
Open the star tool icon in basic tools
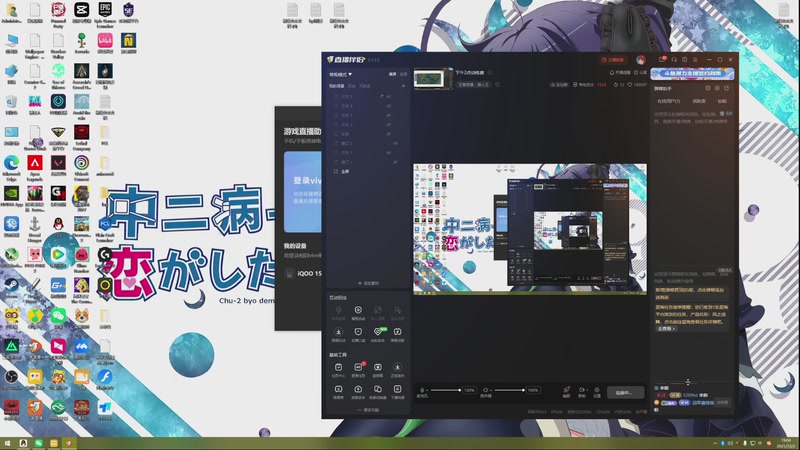click(378, 367)
